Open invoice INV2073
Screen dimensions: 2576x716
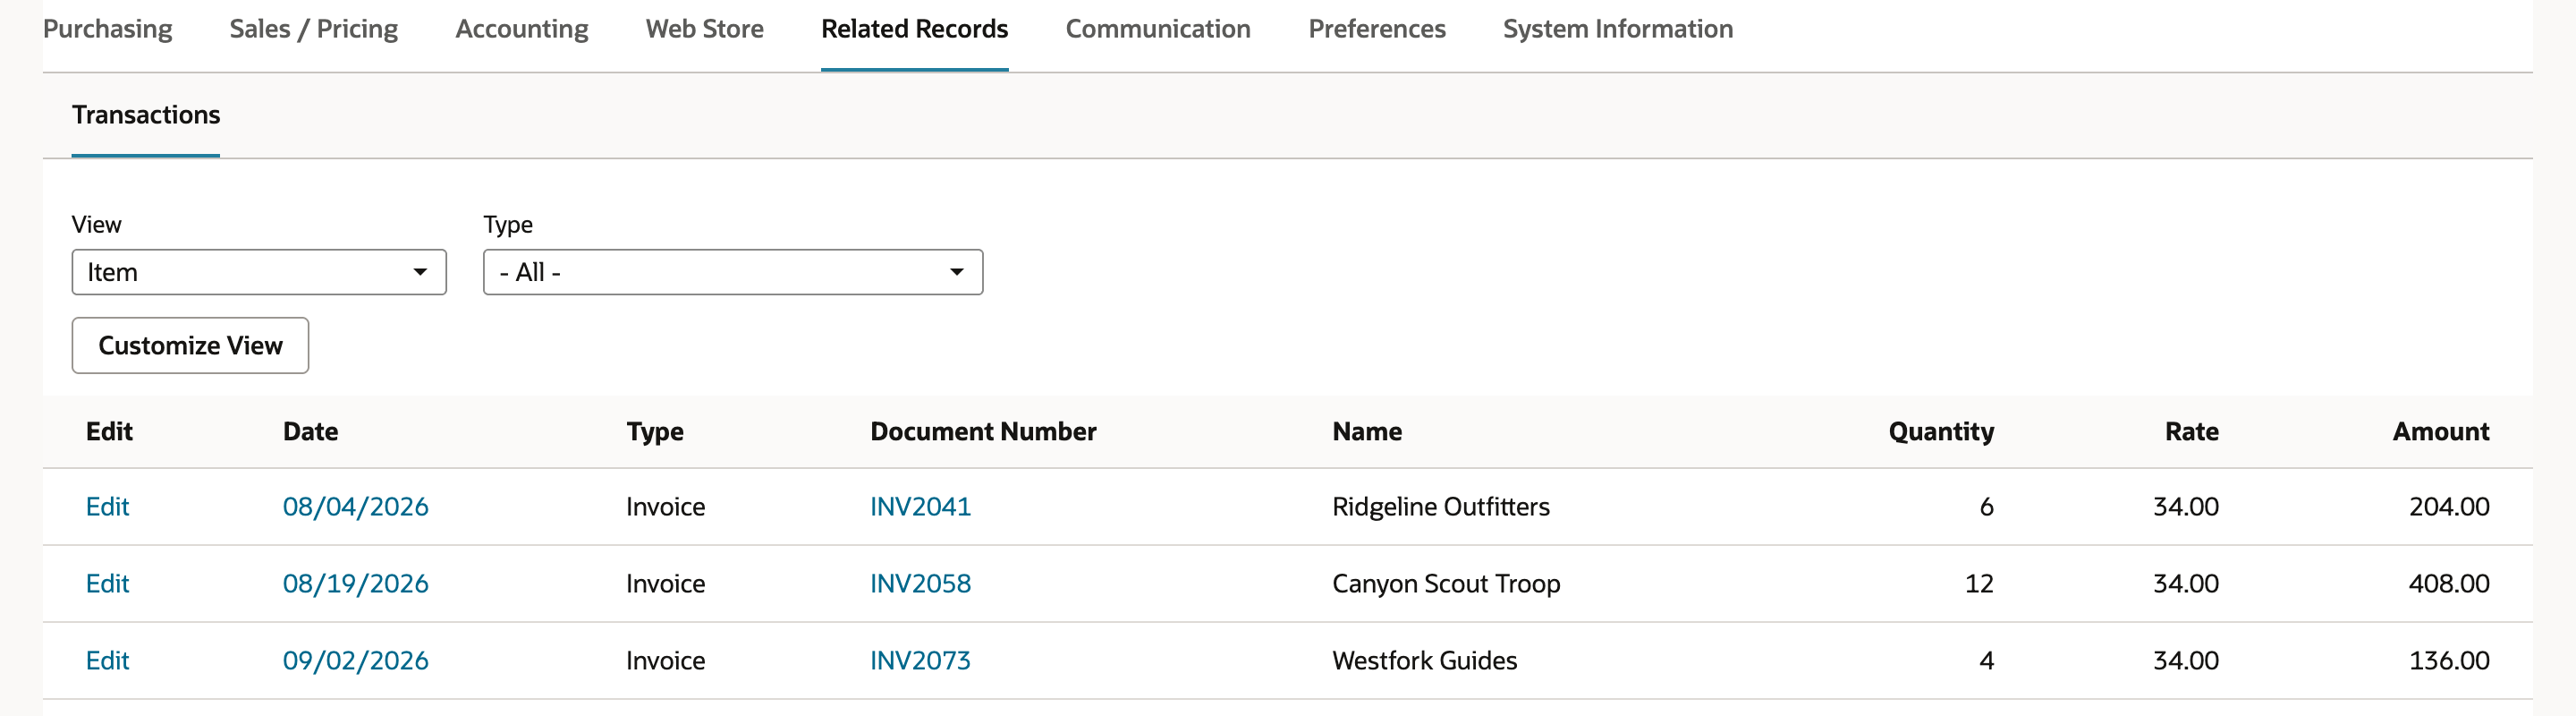point(920,660)
